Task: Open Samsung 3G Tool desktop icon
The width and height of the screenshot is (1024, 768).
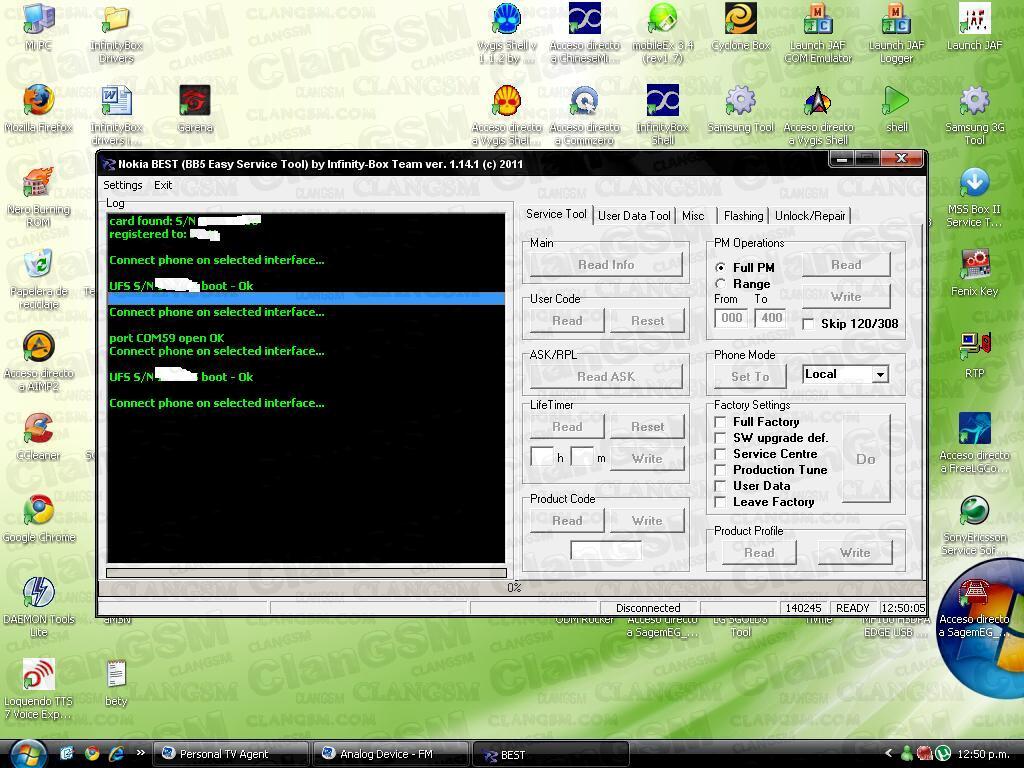Action: pyautogui.click(x=974, y=114)
